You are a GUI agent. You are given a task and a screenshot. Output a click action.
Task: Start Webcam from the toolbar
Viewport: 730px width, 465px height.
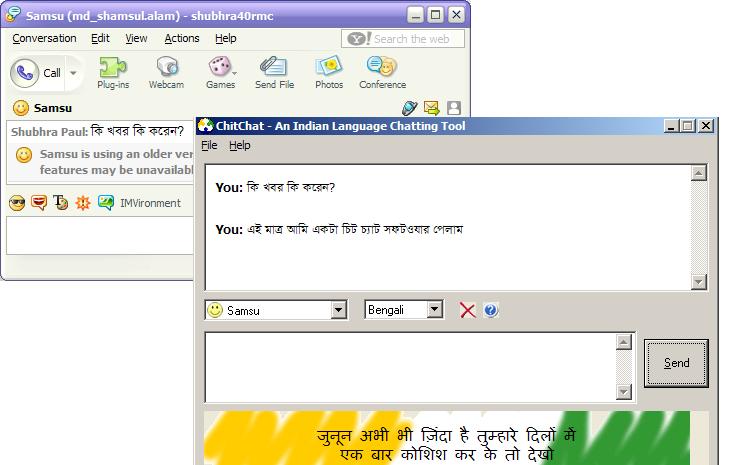(x=166, y=73)
